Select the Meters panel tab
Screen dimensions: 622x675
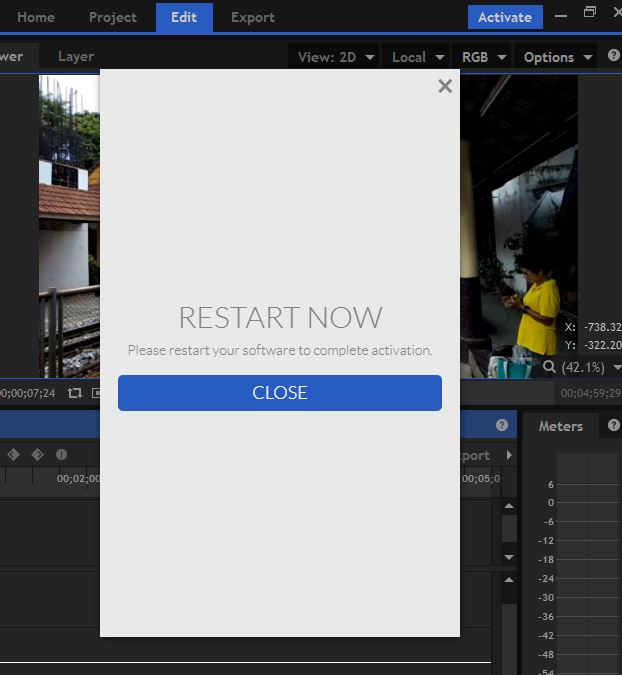click(x=560, y=426)
